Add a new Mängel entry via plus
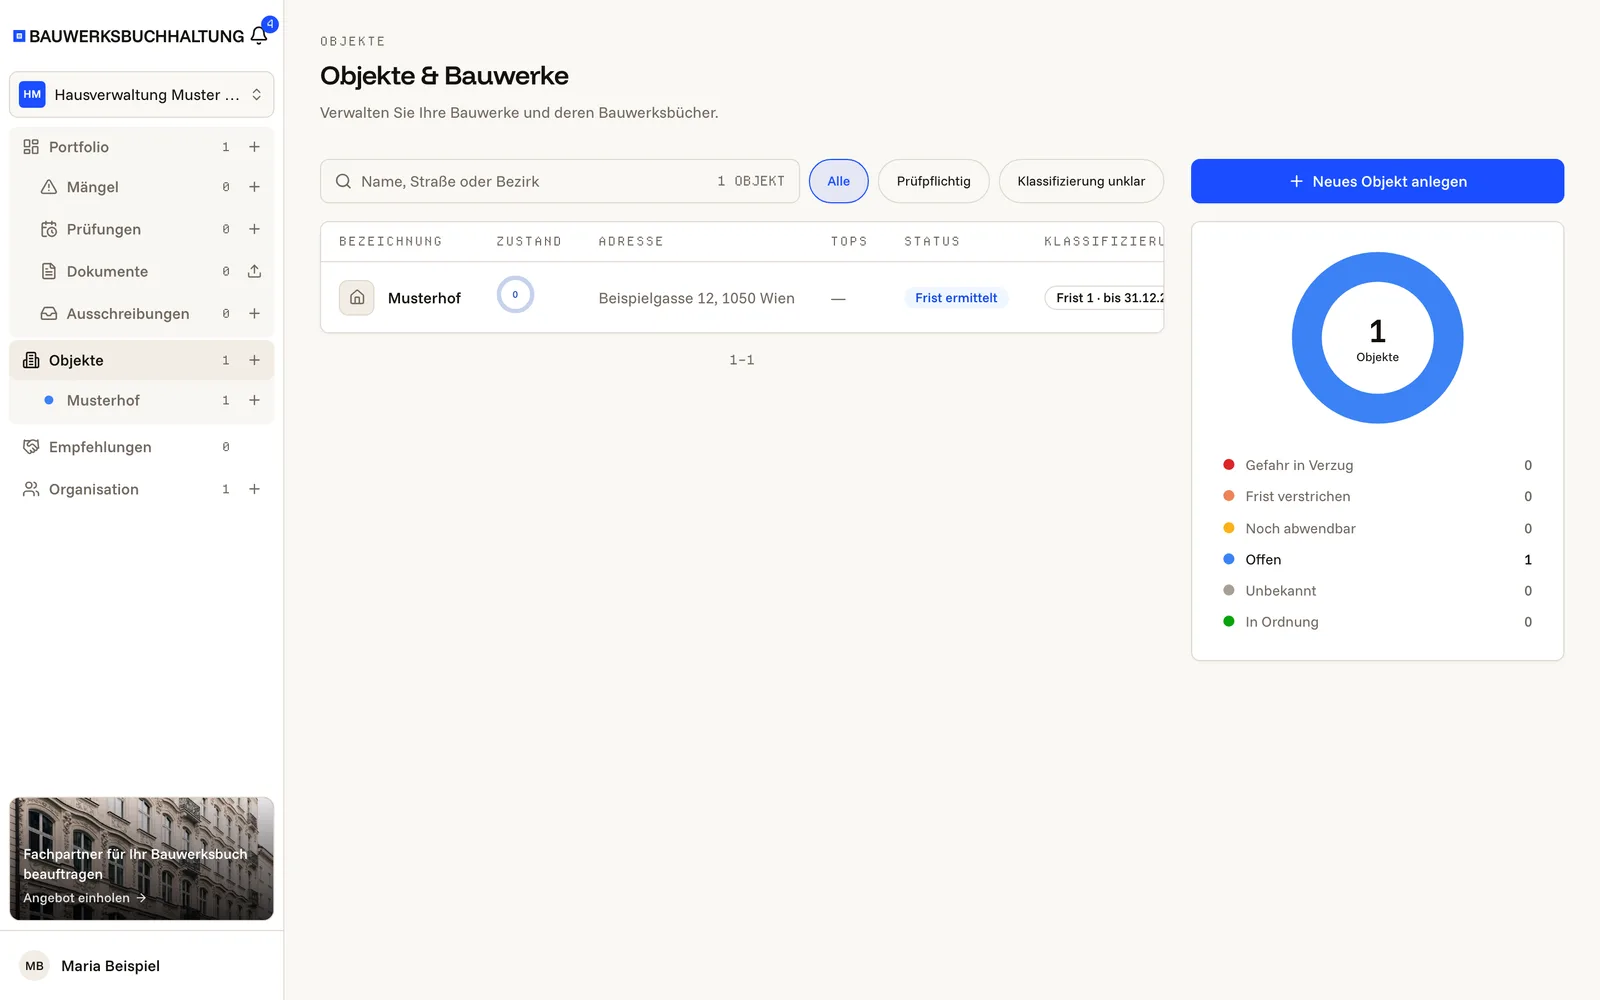Screen dimensions: 1600x1000 pos(254,187)
